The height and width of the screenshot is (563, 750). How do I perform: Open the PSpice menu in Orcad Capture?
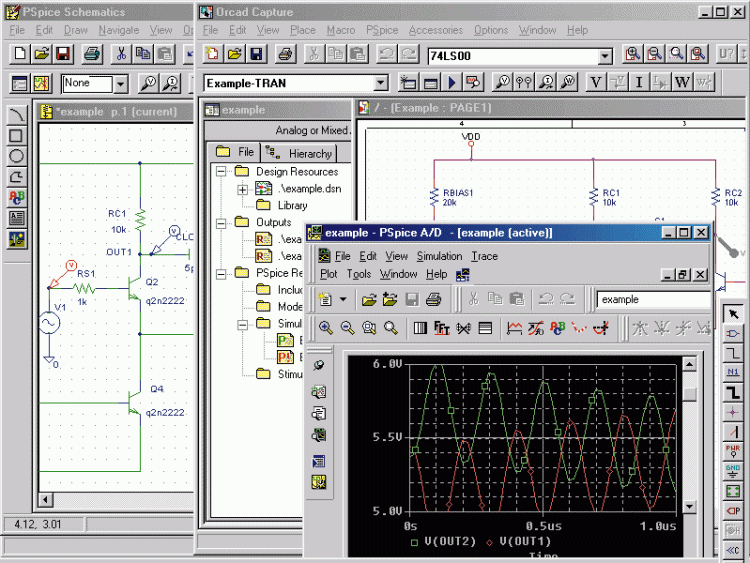coord(382,30)
